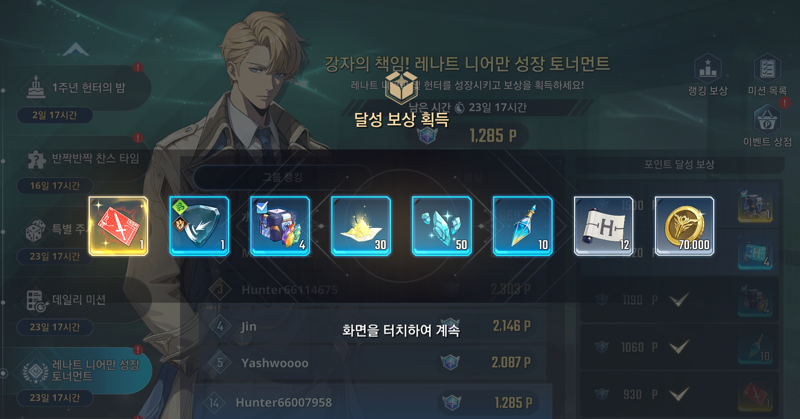This screenshot has height=419, width=800.
Task: Click the checkmark on the 1190 P reward row
Action: [679, 300]
